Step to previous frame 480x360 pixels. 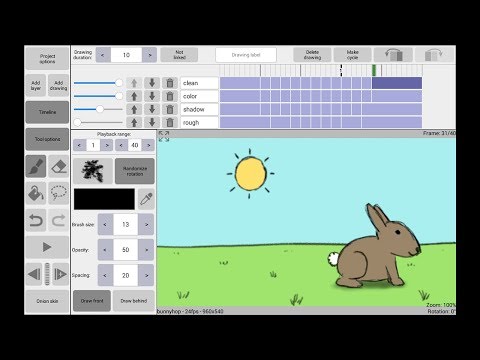[x=34, y=274]
